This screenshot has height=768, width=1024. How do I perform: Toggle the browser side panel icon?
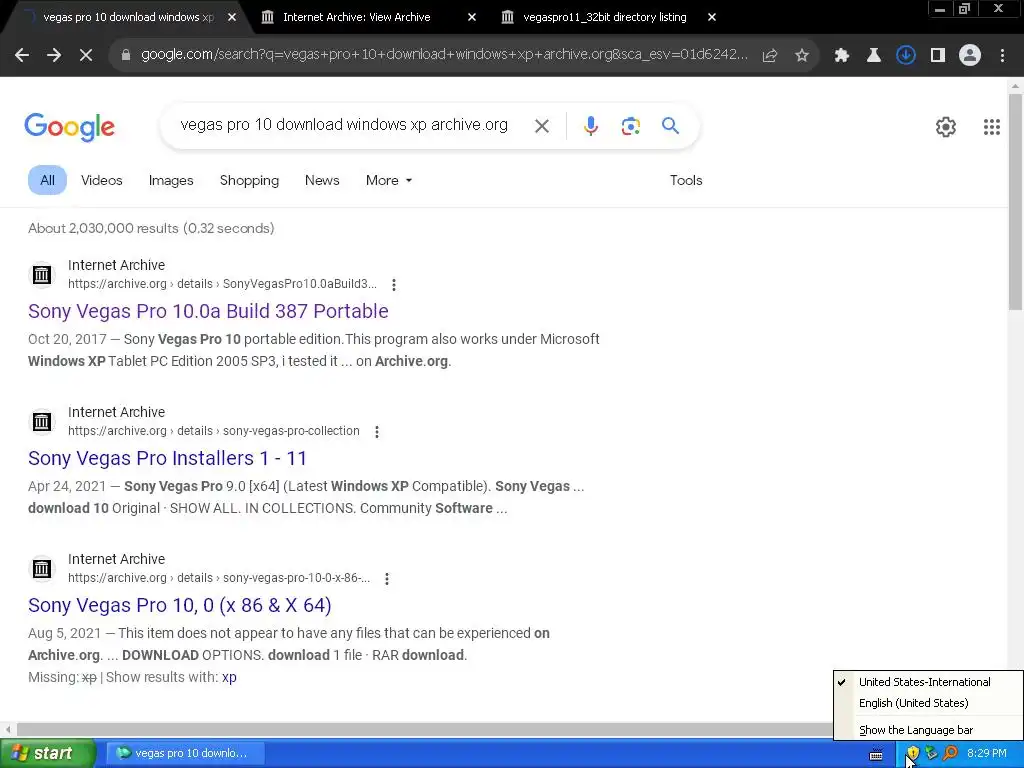(938, 56)
